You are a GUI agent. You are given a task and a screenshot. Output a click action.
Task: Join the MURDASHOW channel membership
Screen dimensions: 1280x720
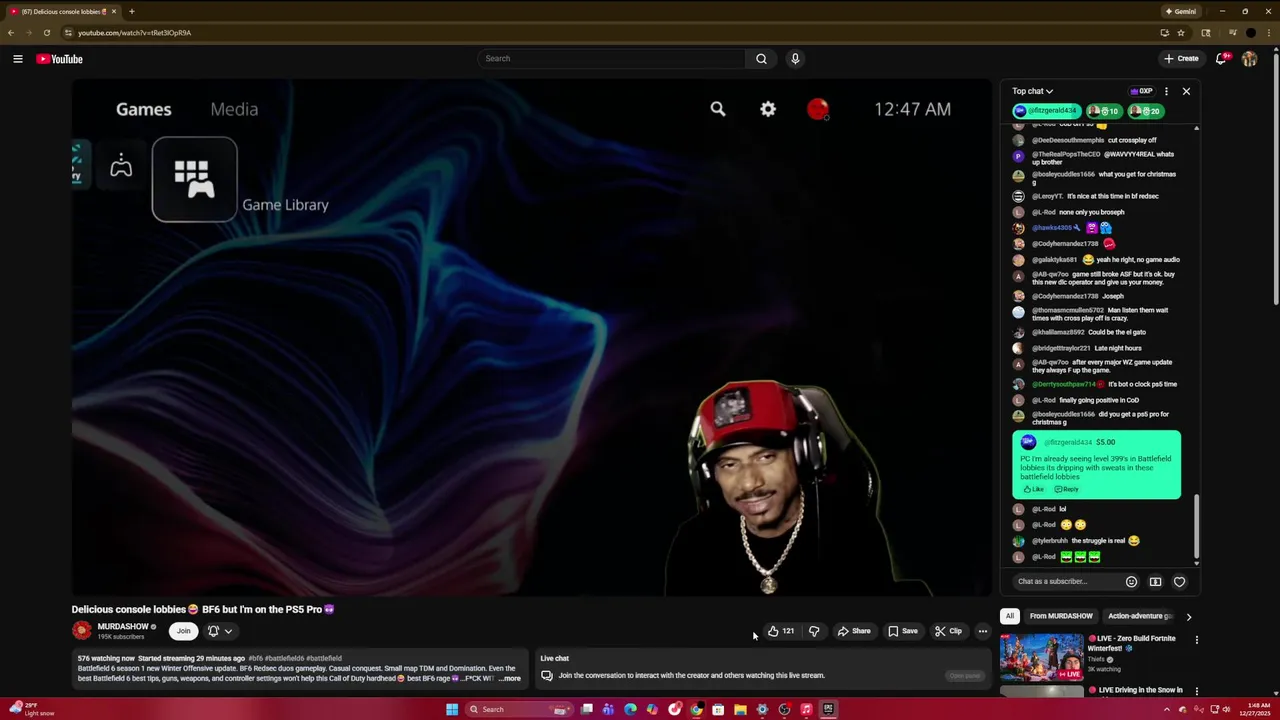pyautogui.click(x=183, y=631)
